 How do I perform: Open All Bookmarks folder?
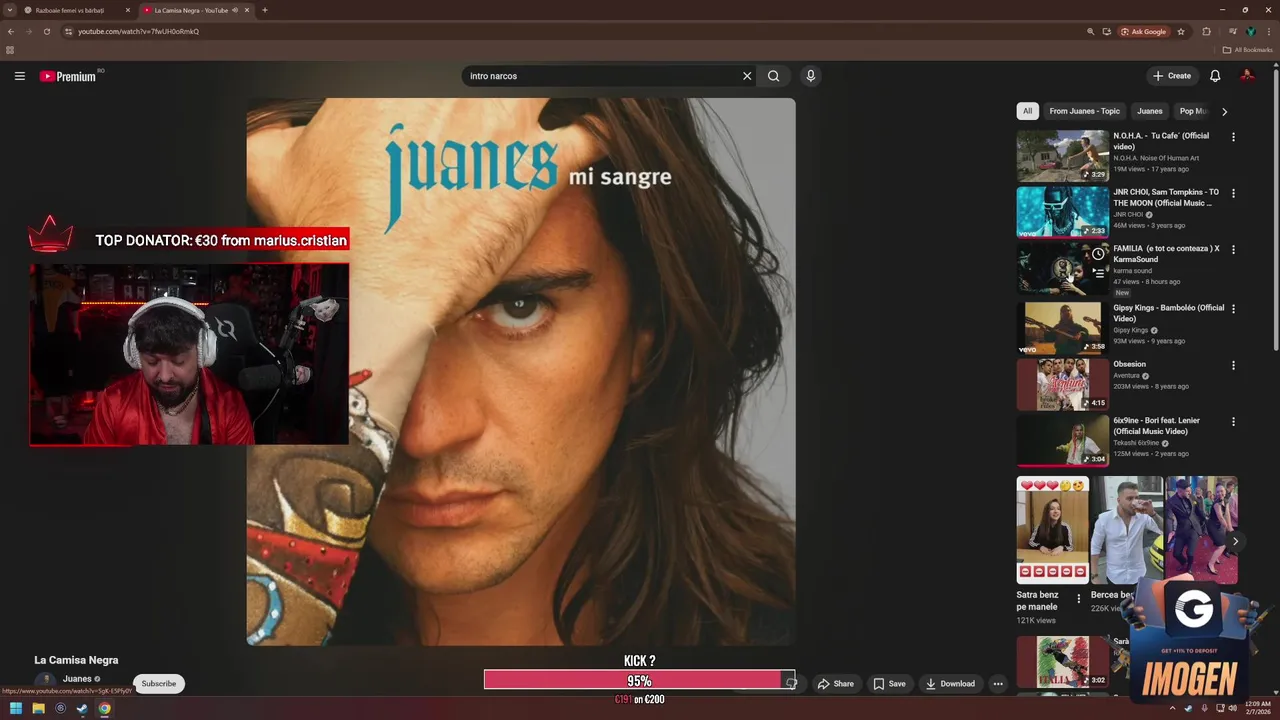pos(1247,50)
